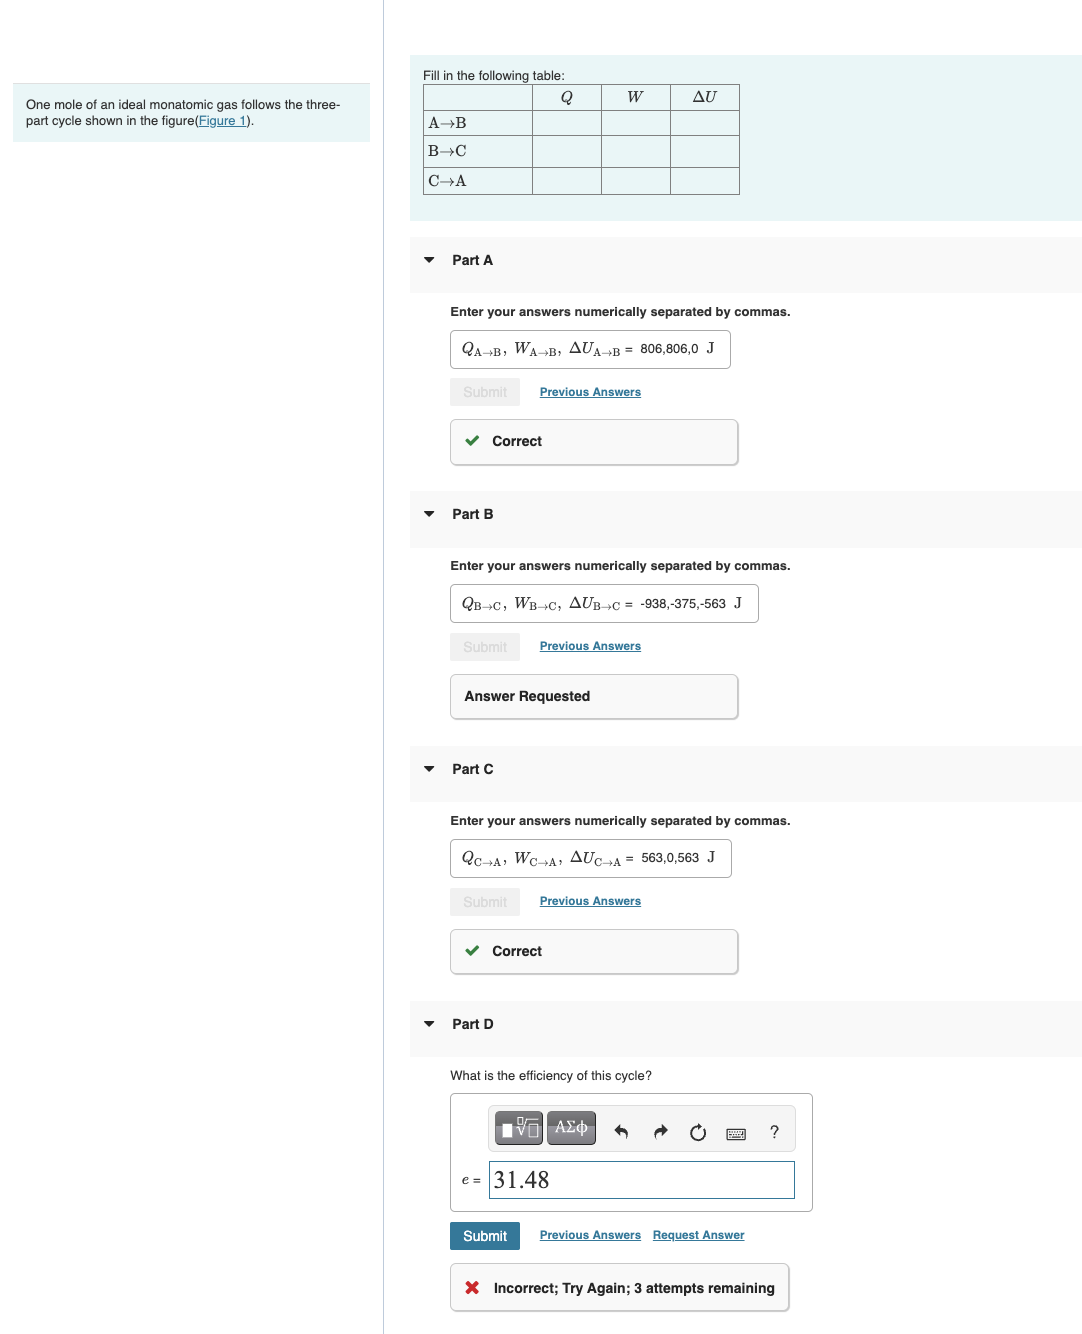Screen dimensions: 1082x1334
Task: Open the Greek symbols ΑΣΦ palette
Action: point(571,1128)
